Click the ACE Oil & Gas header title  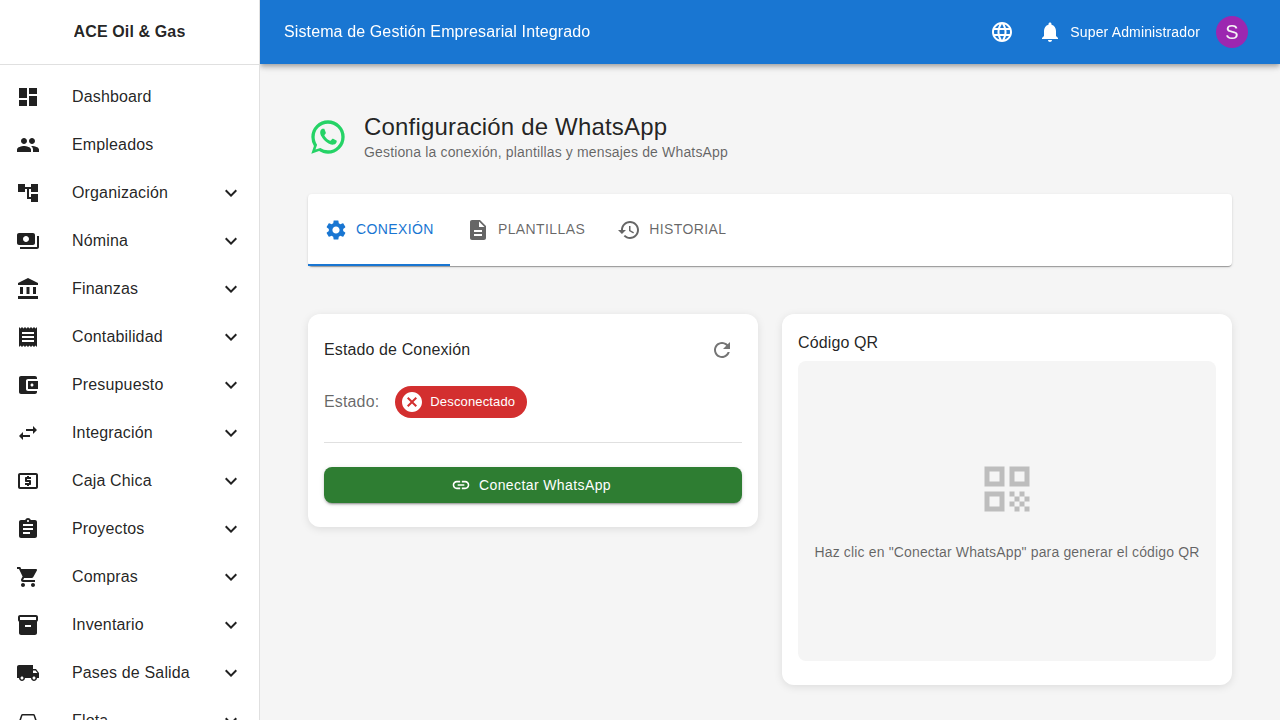129,31
